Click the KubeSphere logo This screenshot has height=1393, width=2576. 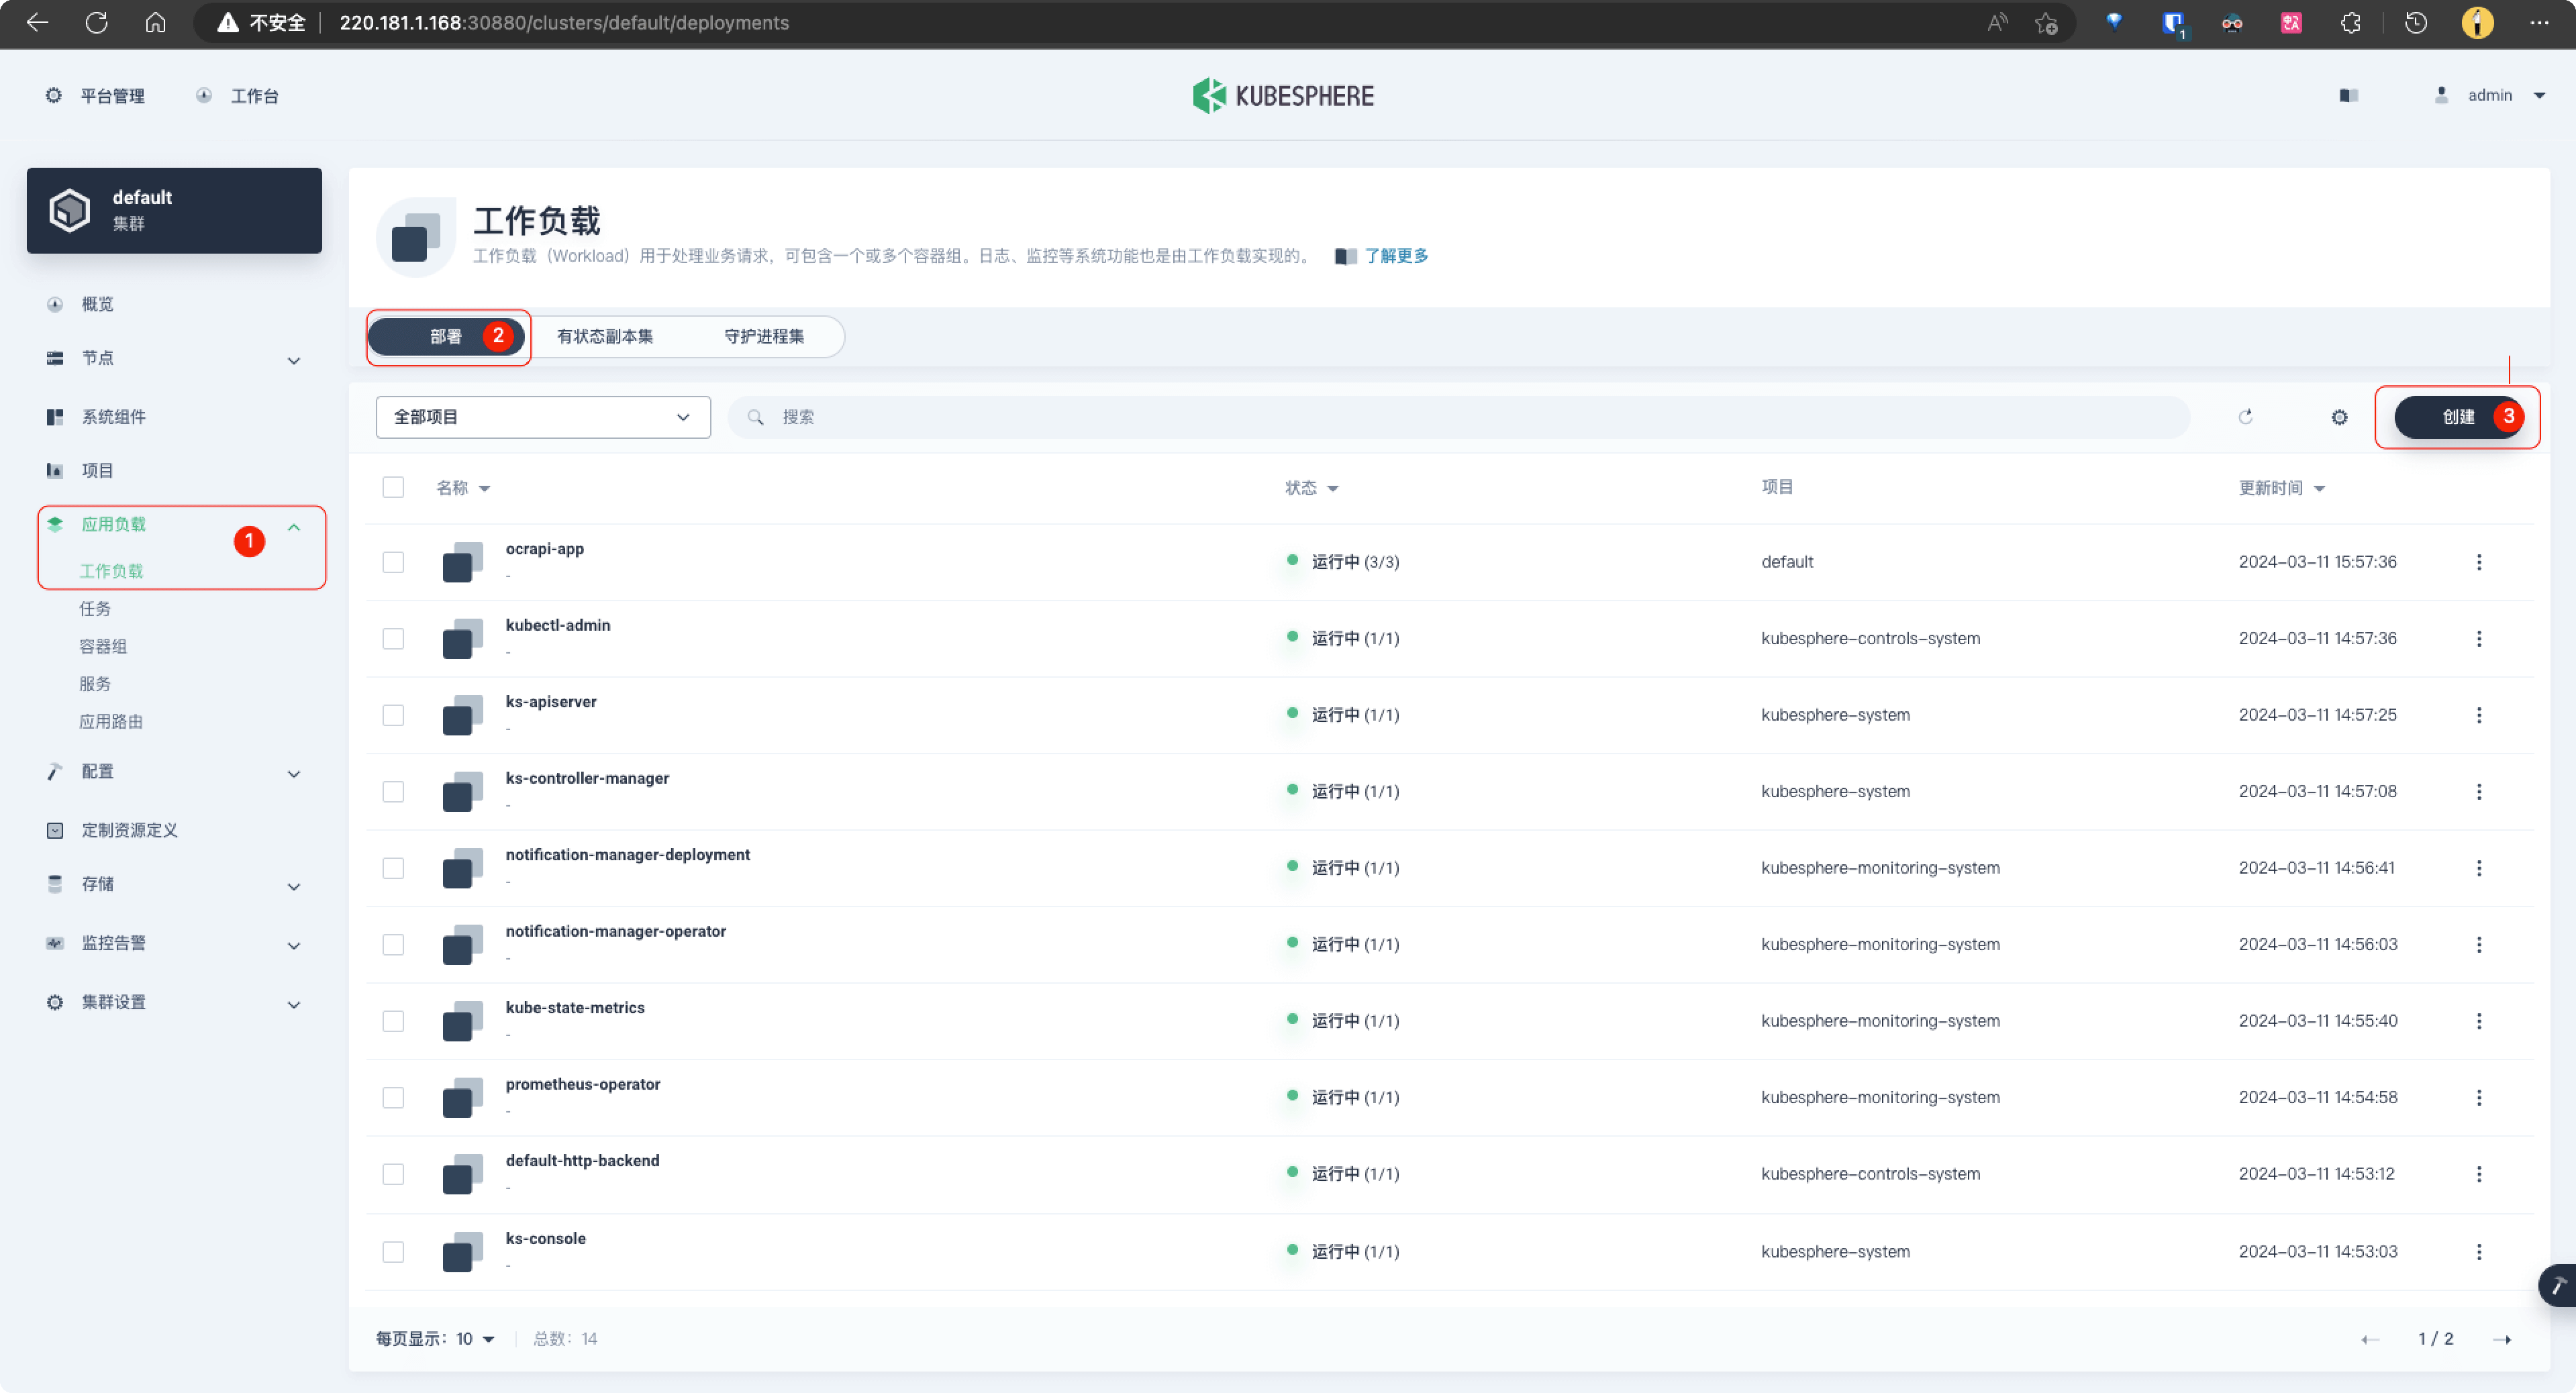coord(1283,96)
